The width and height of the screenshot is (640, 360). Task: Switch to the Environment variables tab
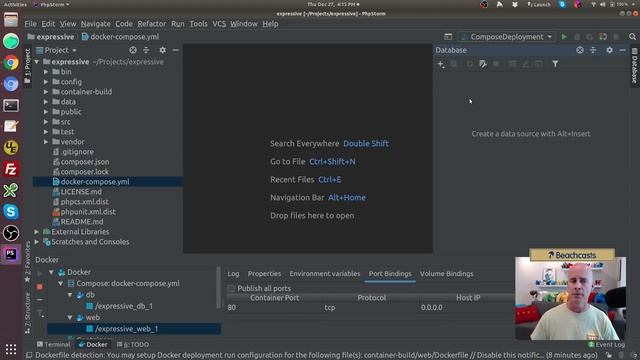(324, 274)
